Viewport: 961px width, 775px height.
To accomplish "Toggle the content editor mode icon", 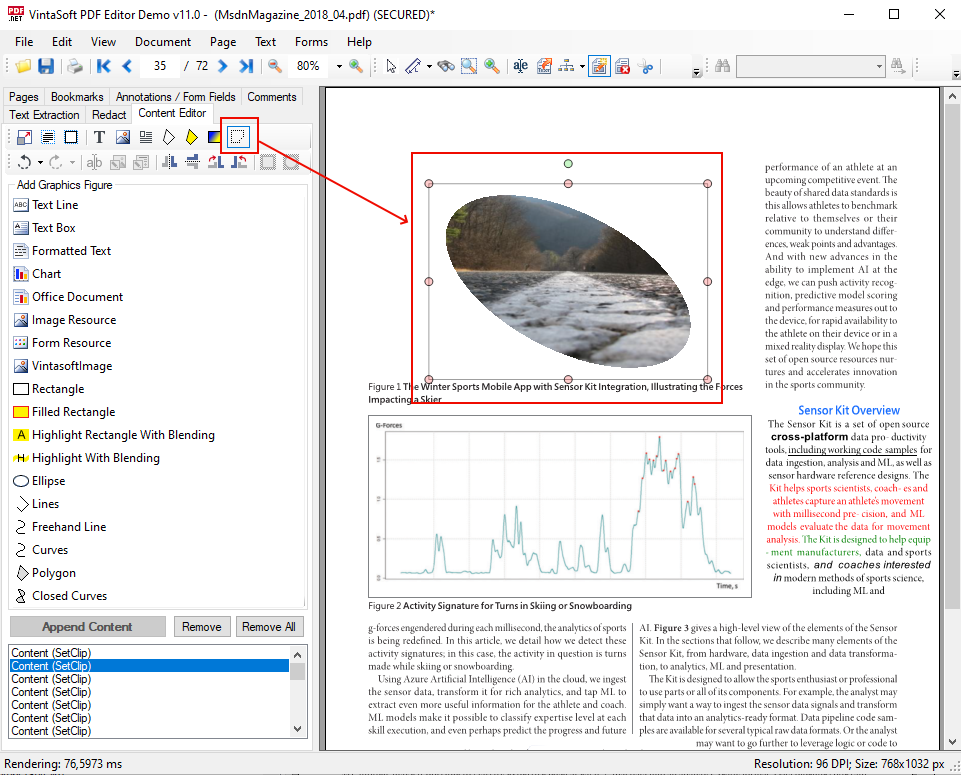I will pos(599,66).
